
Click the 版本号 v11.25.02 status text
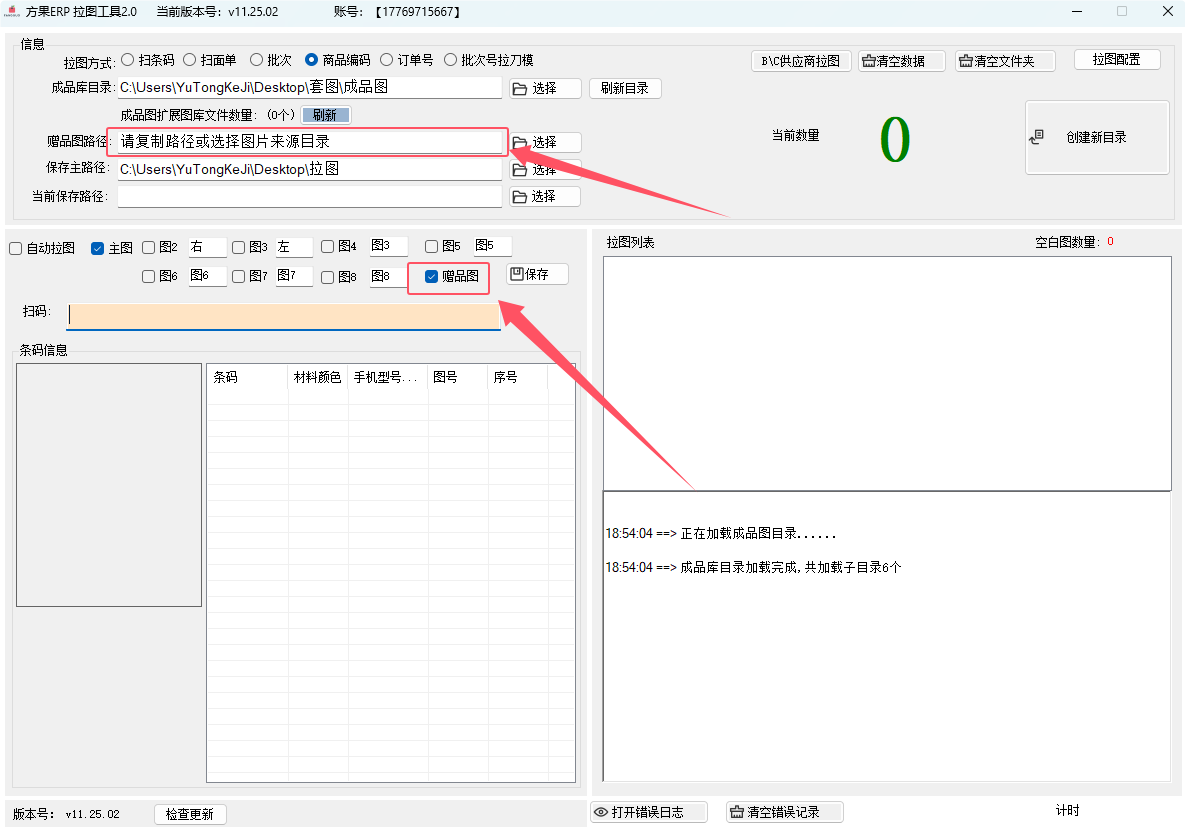(x=67, y=814)
